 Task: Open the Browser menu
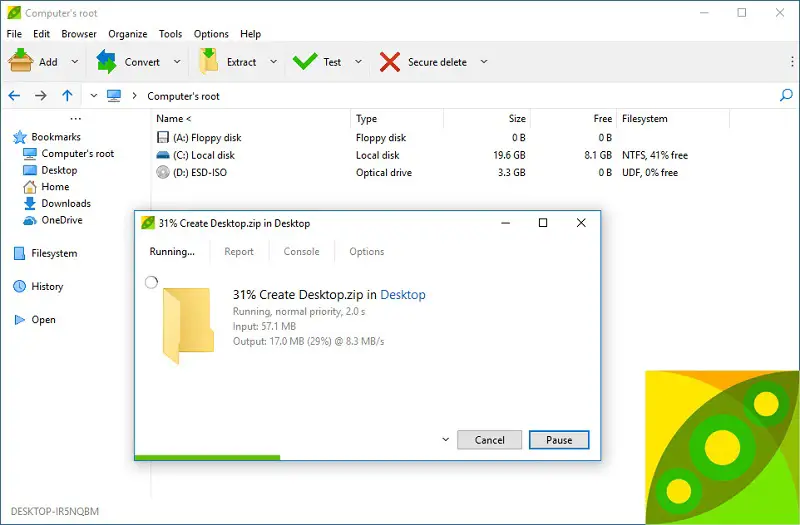pyautogui.click(x=79, y=34)
